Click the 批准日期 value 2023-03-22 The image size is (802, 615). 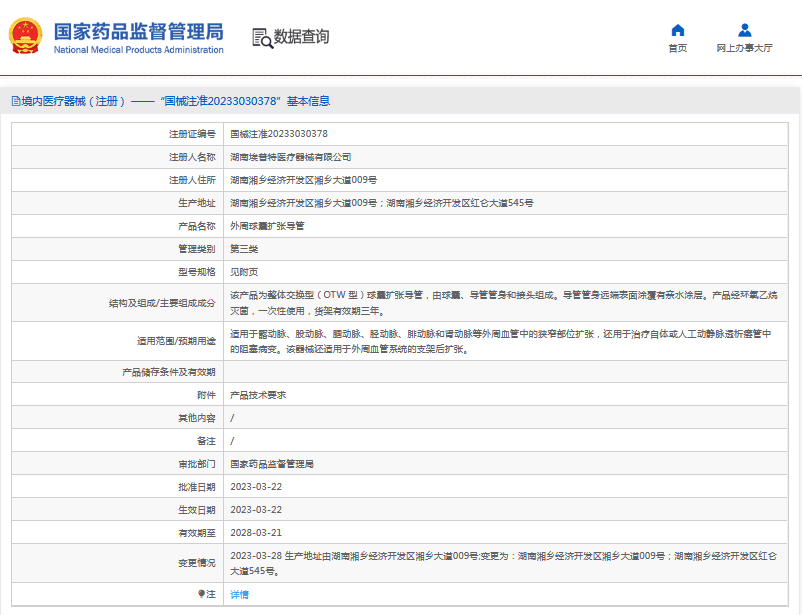tap(256, 487)
